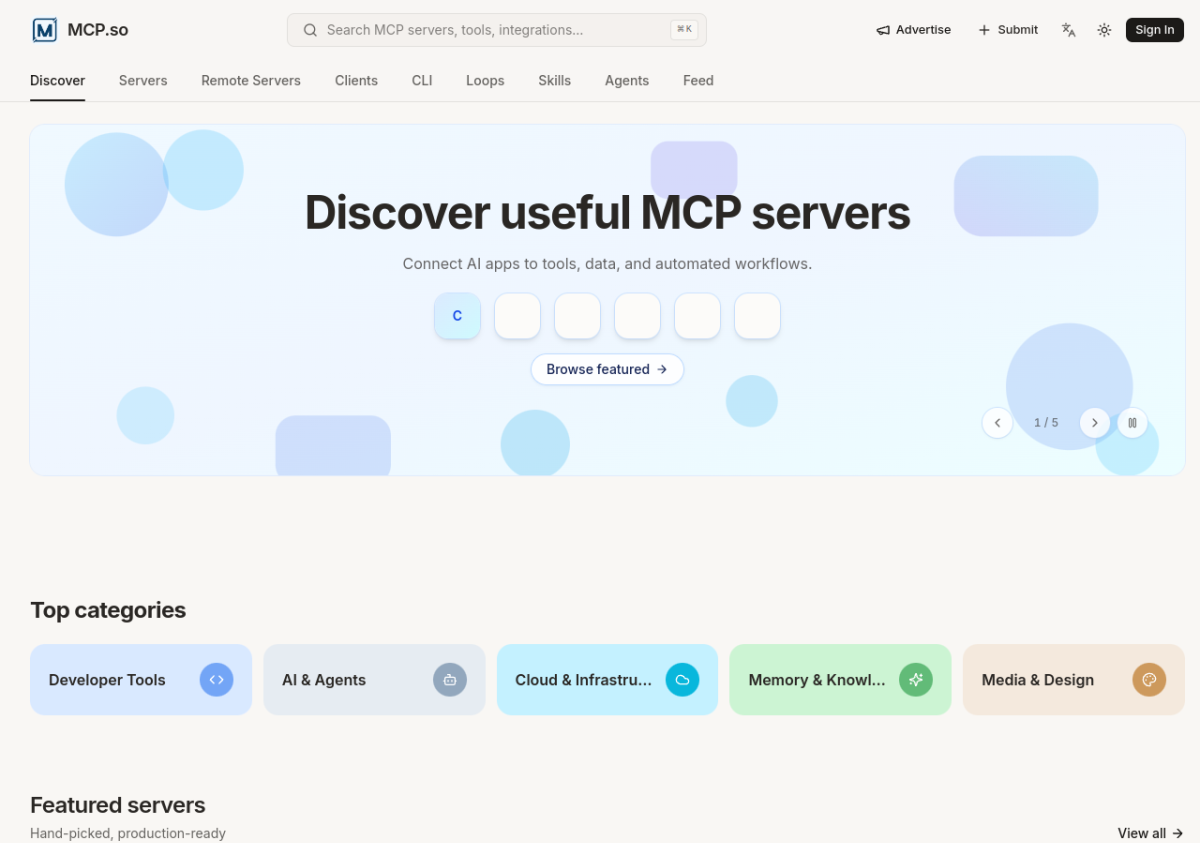1200x843 pixels.
Task: Open the language translation icon
Action: pos(1069,30)
